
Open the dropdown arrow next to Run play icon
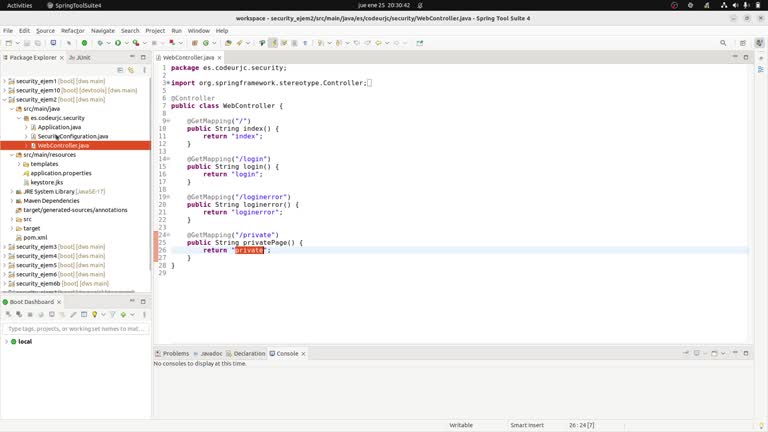pyautogui.click(x=126, y=43)
